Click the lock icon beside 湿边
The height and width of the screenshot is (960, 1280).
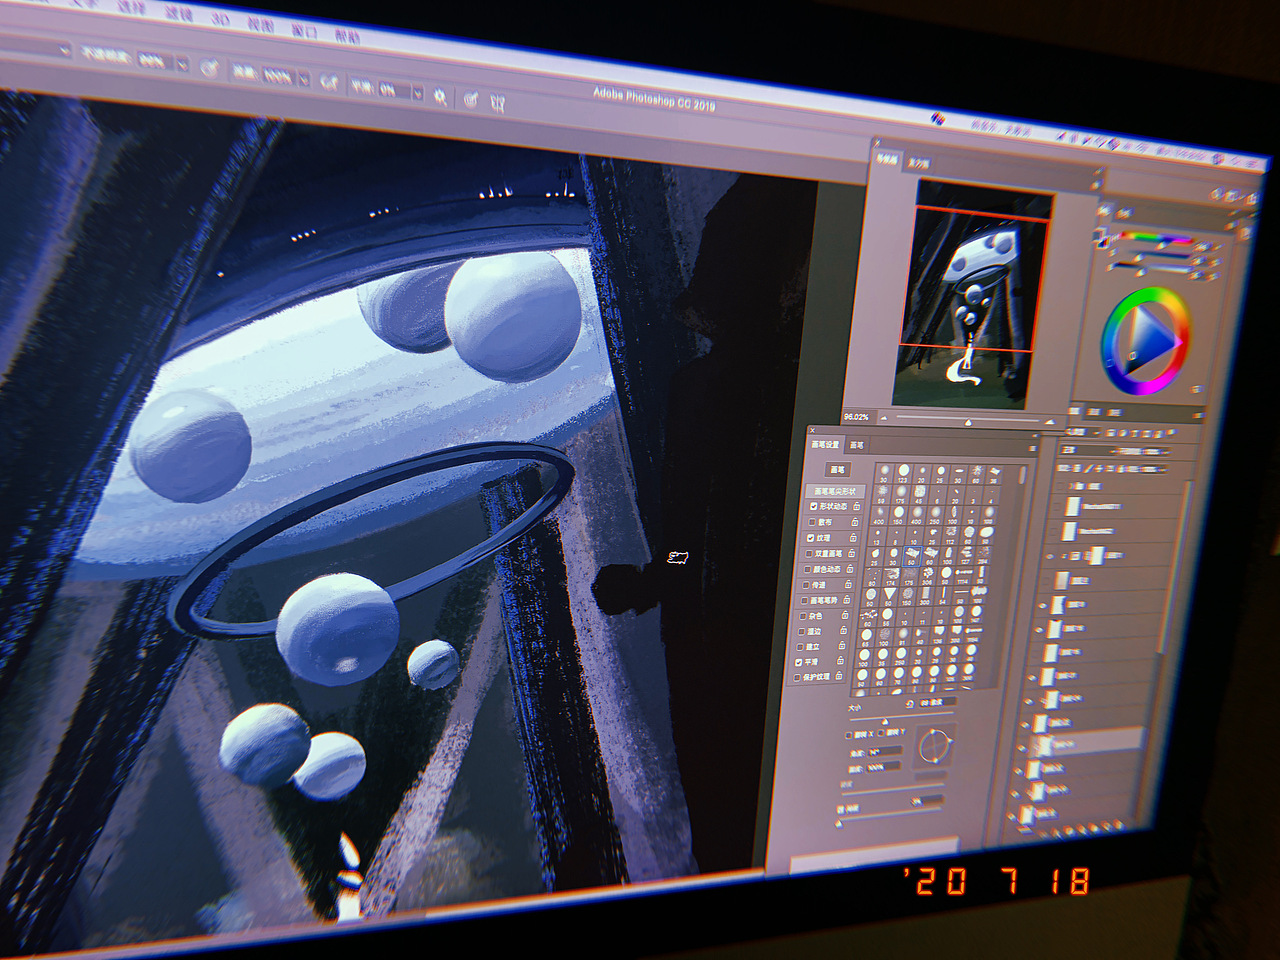844,630
